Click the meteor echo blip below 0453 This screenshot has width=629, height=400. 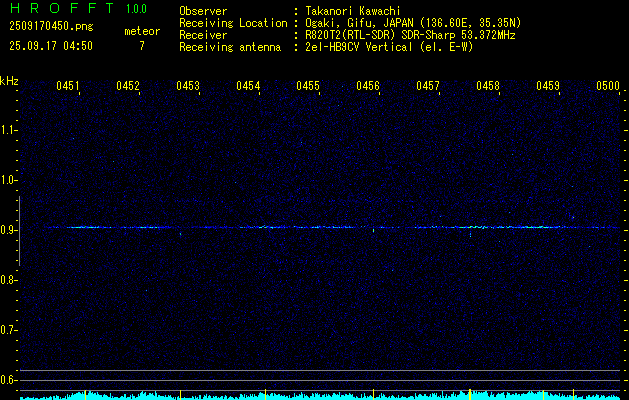[x=181, y=234]
